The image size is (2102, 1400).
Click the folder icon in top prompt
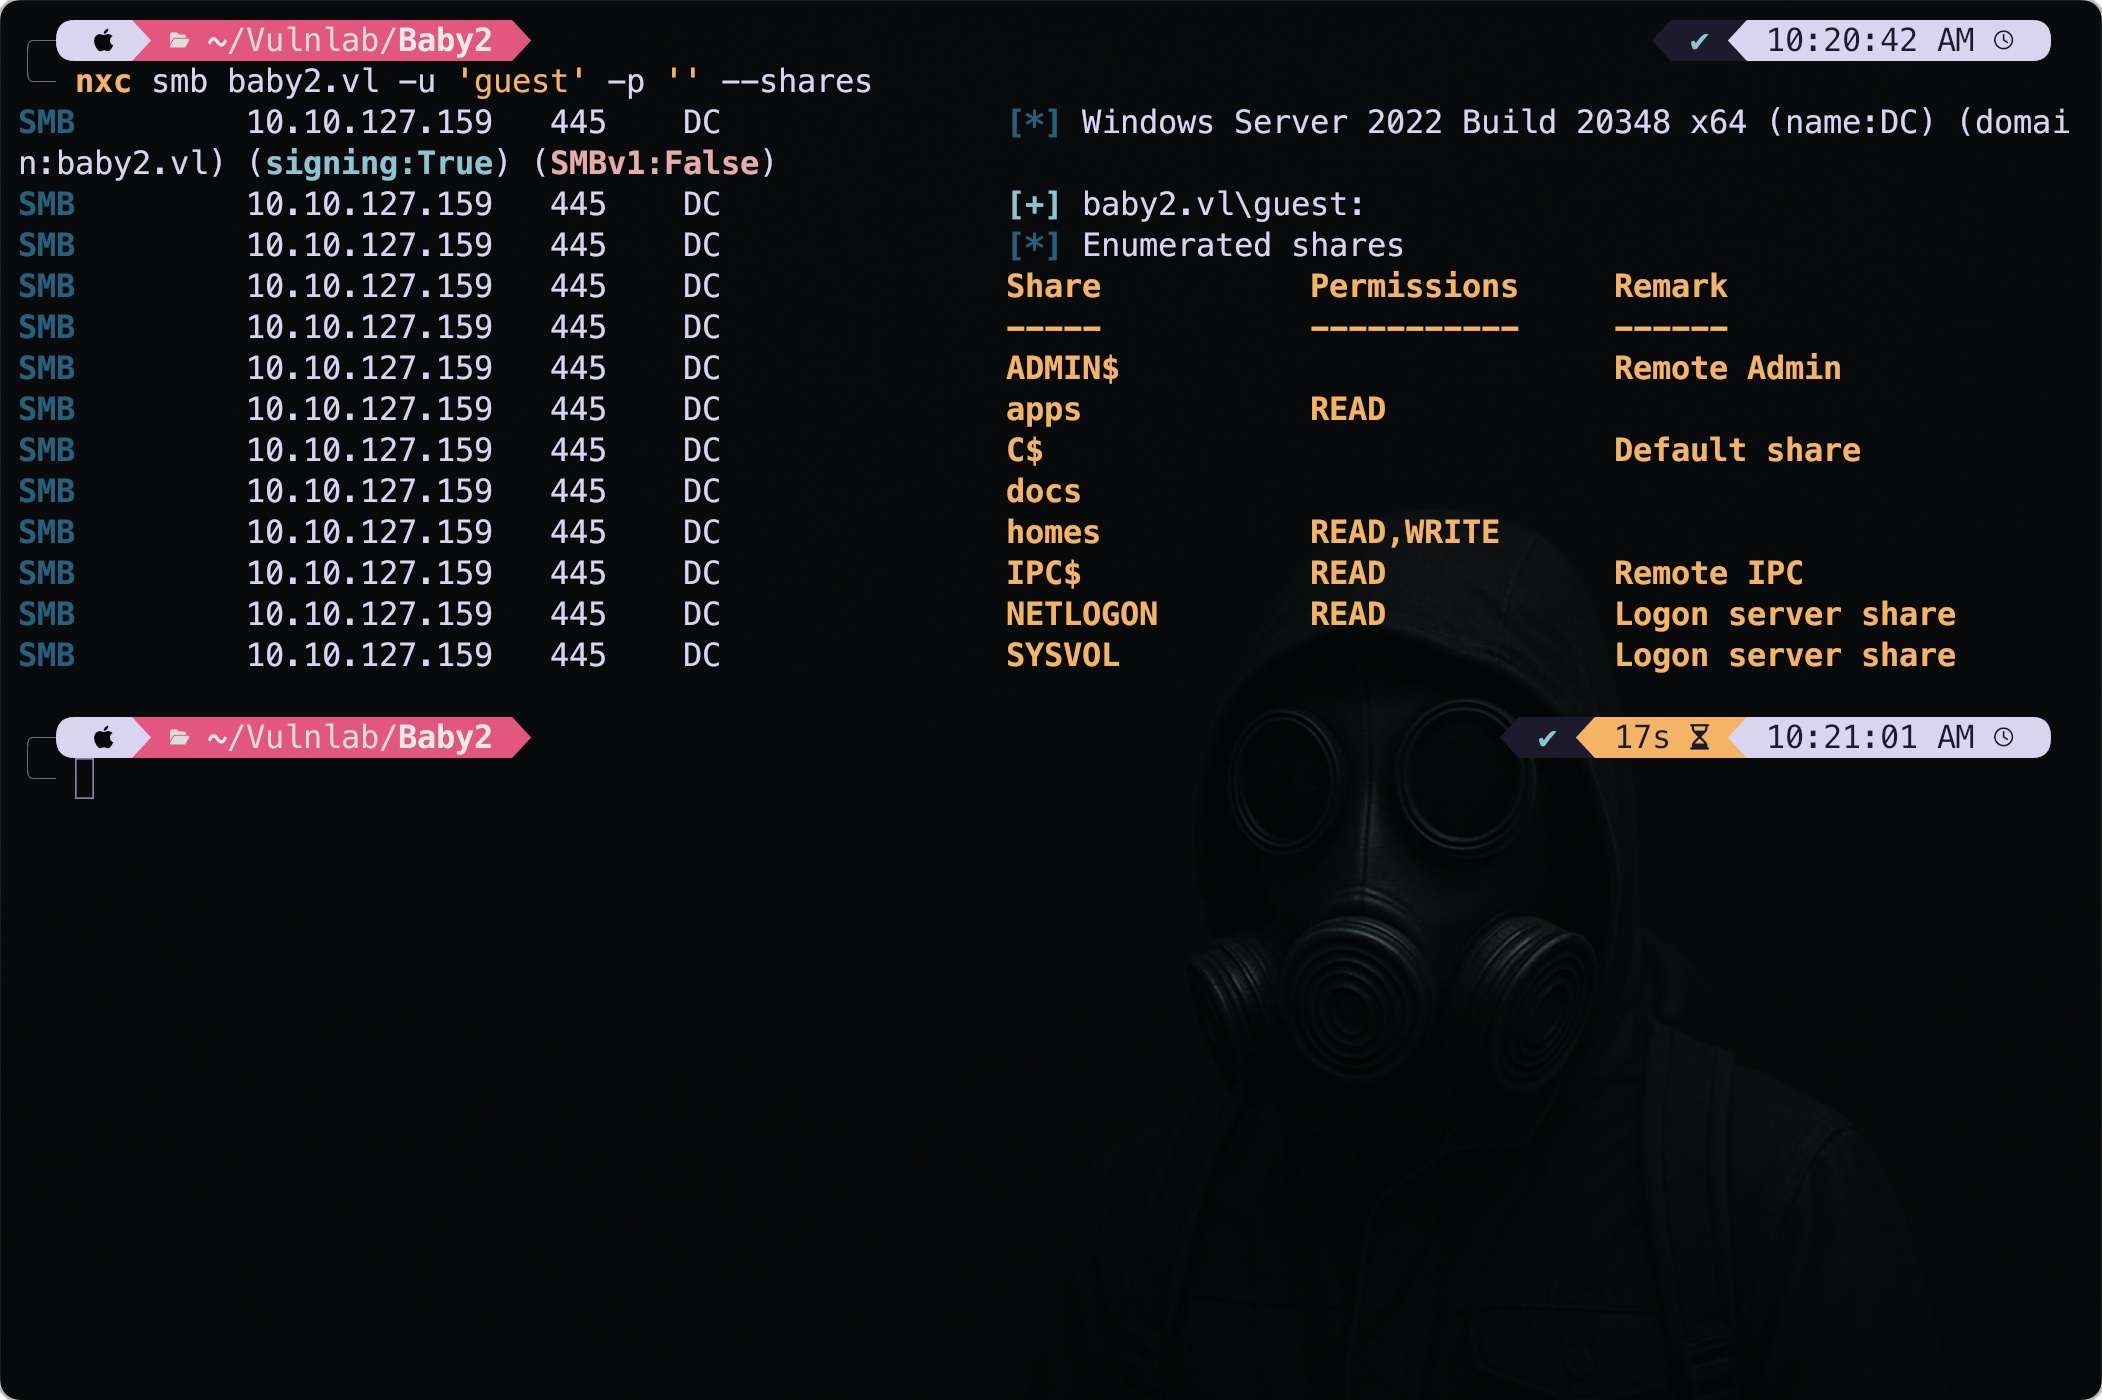[x=179, y=41]
